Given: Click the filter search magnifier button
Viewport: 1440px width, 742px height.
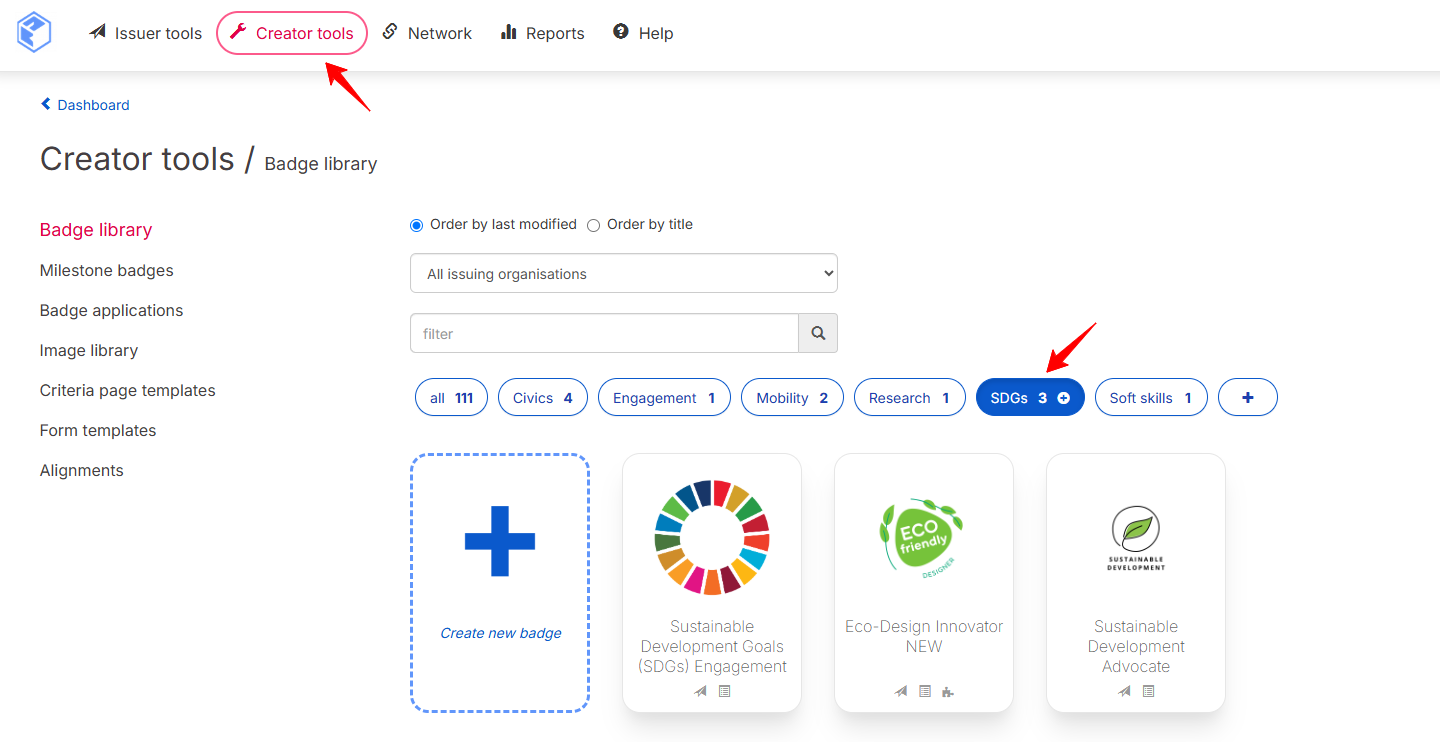Looking at the screenshot, I should 818,333.
